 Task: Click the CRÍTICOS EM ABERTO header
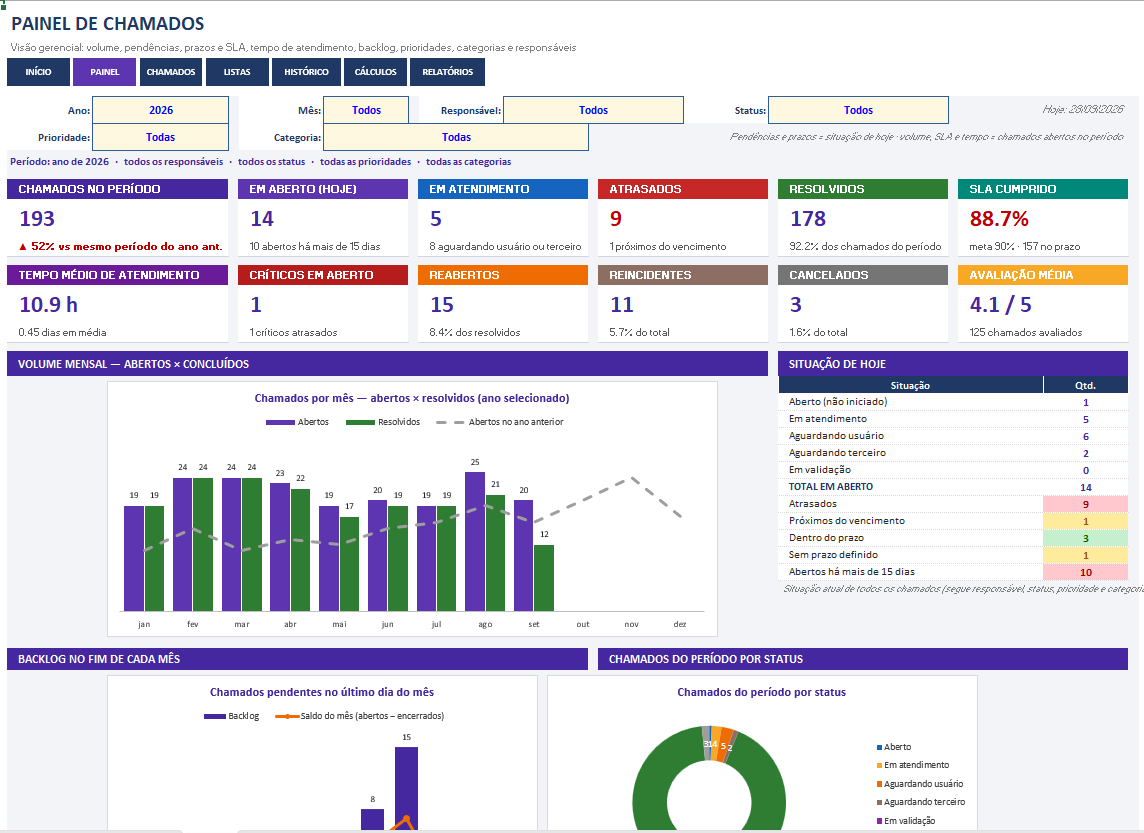point(322,275)
